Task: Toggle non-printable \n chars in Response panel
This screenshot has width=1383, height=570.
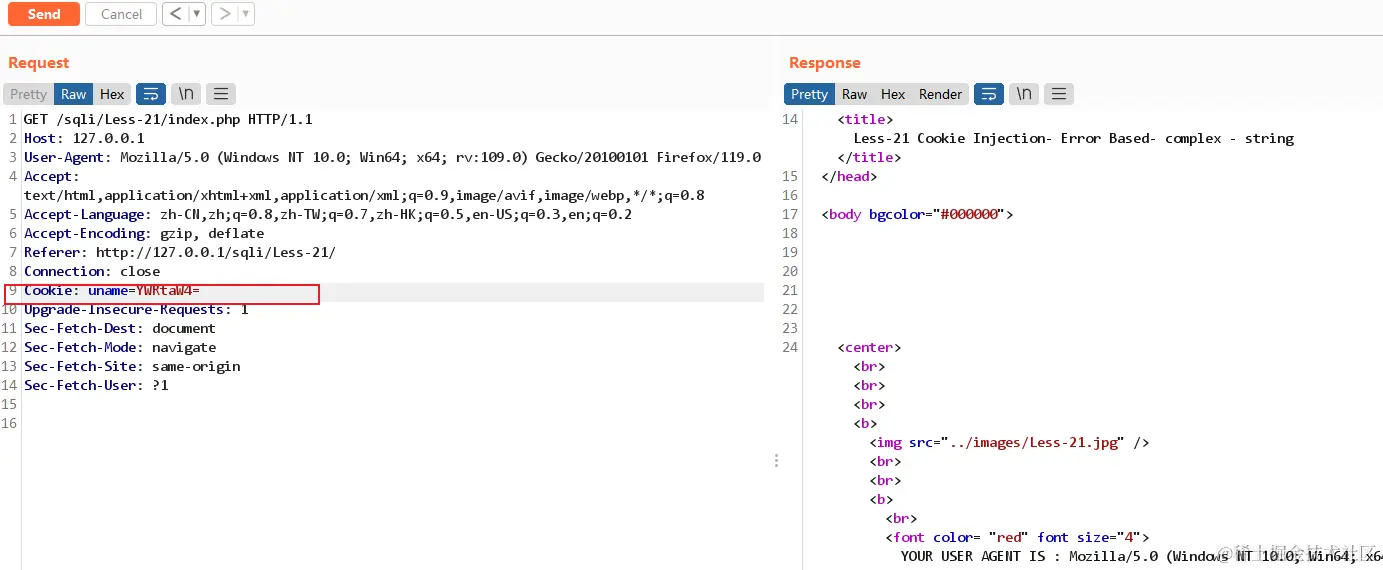Action: tap(1024, 94)
